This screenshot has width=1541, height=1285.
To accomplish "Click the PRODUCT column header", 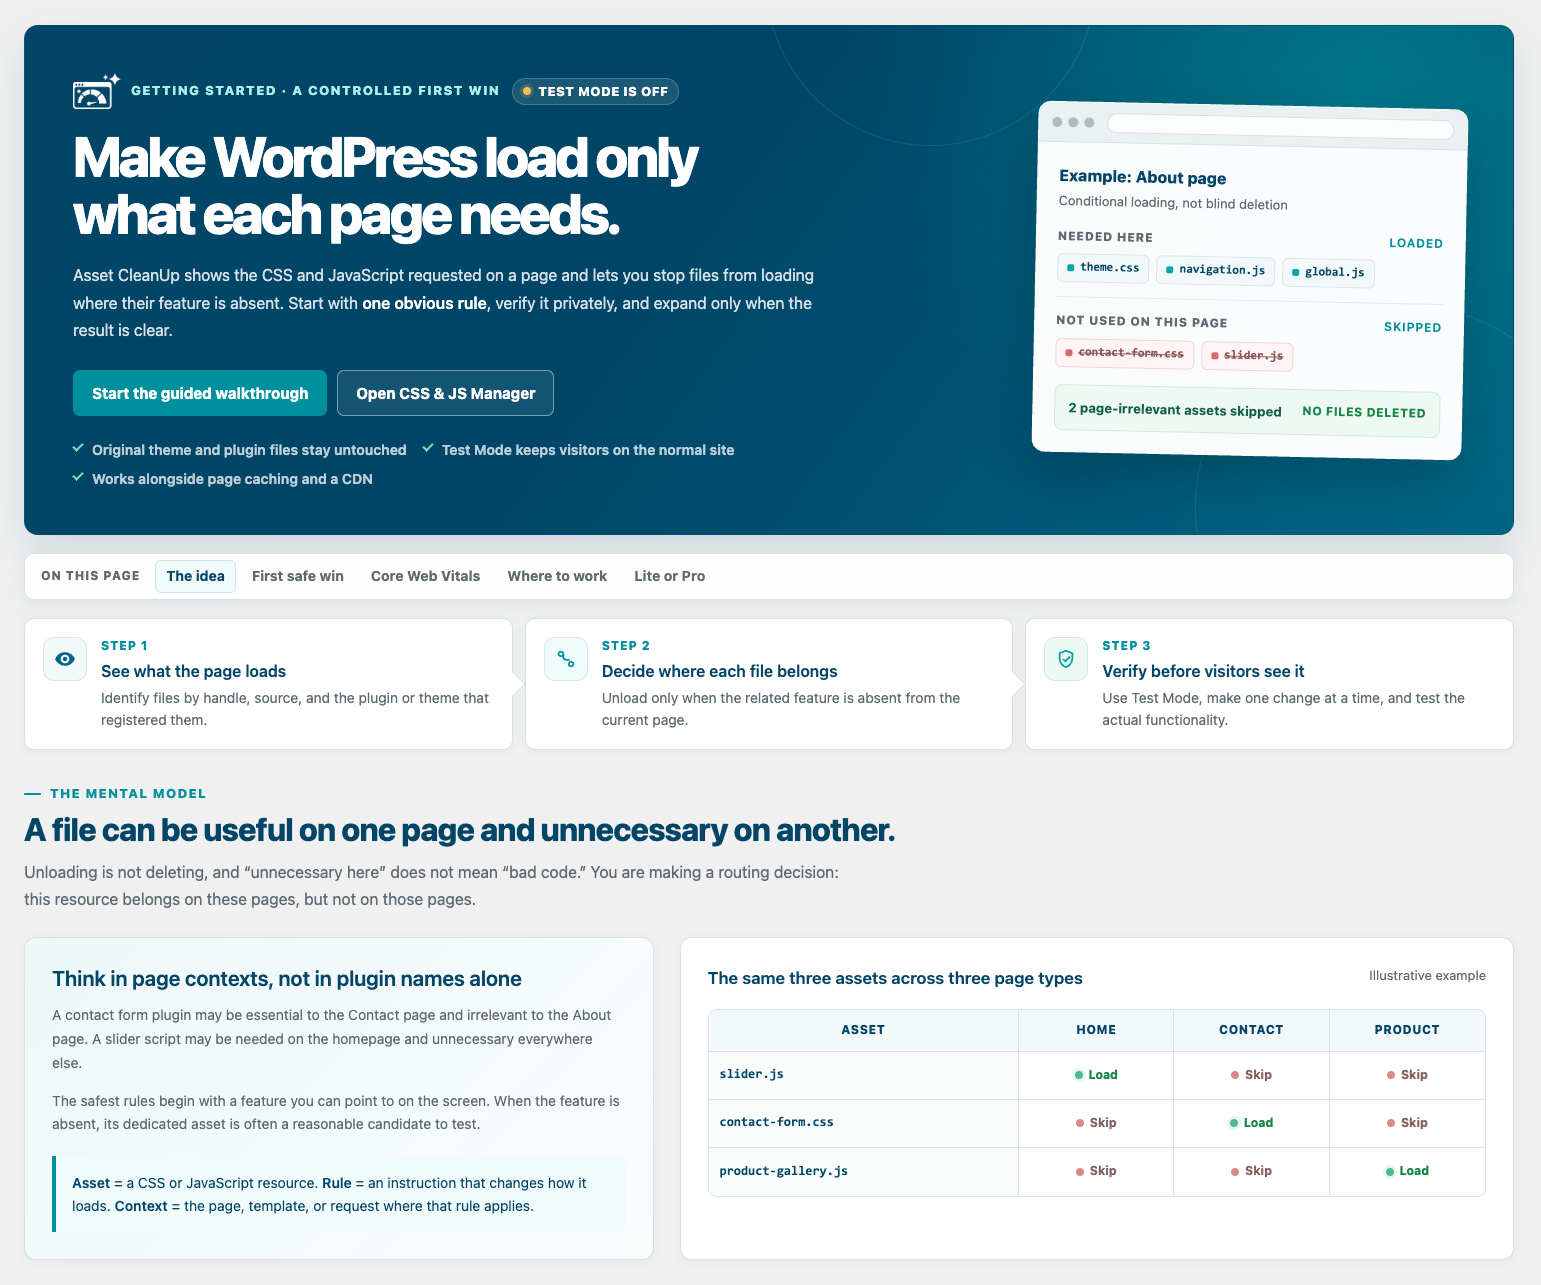I will coord(1407,1030).
